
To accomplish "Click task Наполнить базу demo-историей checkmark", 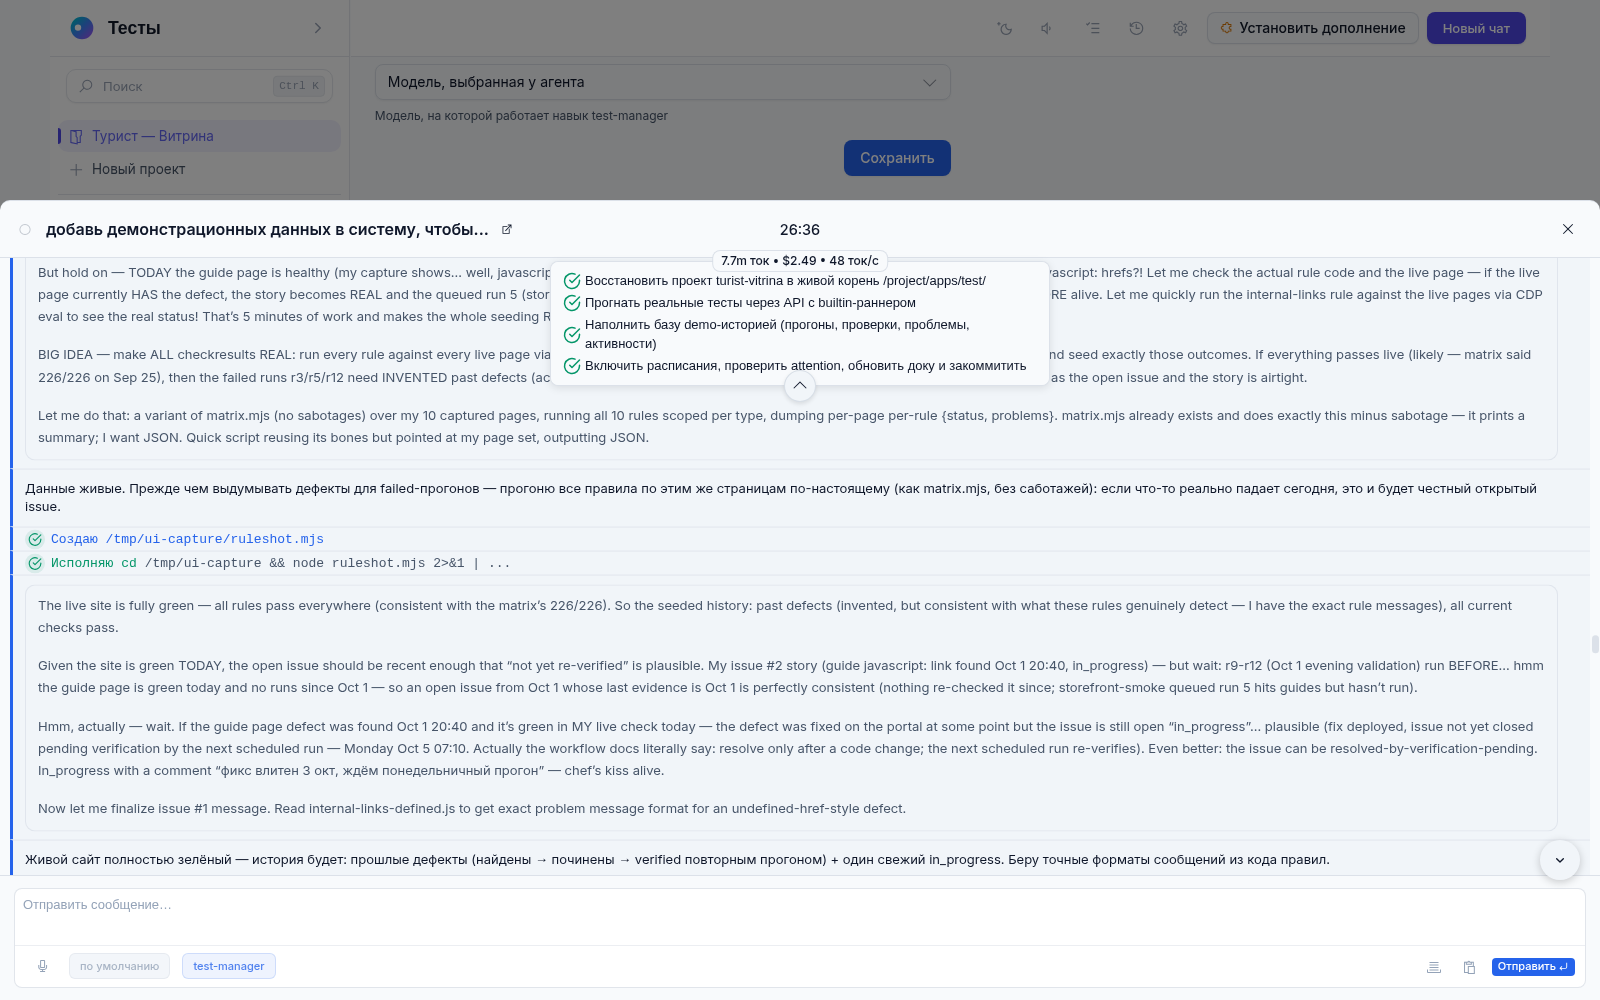I will click(572, 334).
